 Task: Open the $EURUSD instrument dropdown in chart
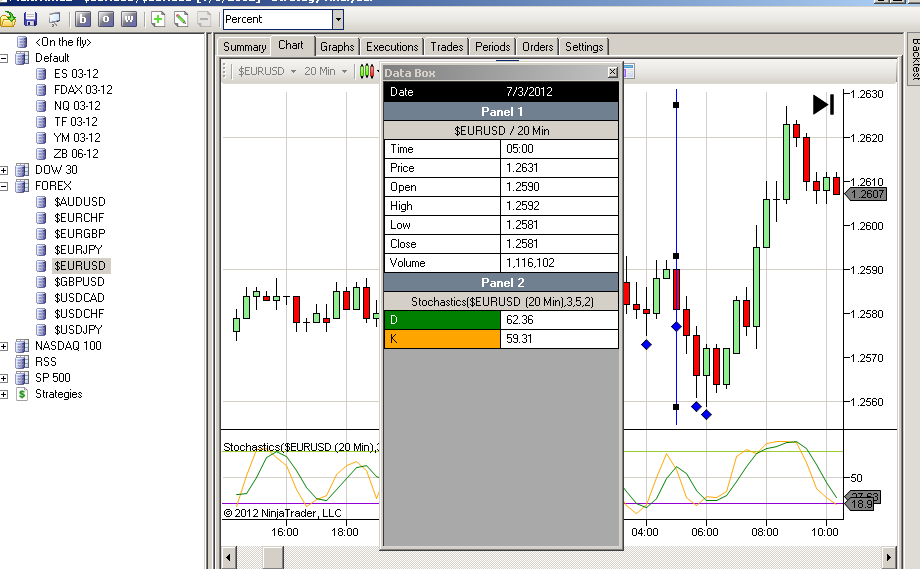pos(266,71)
